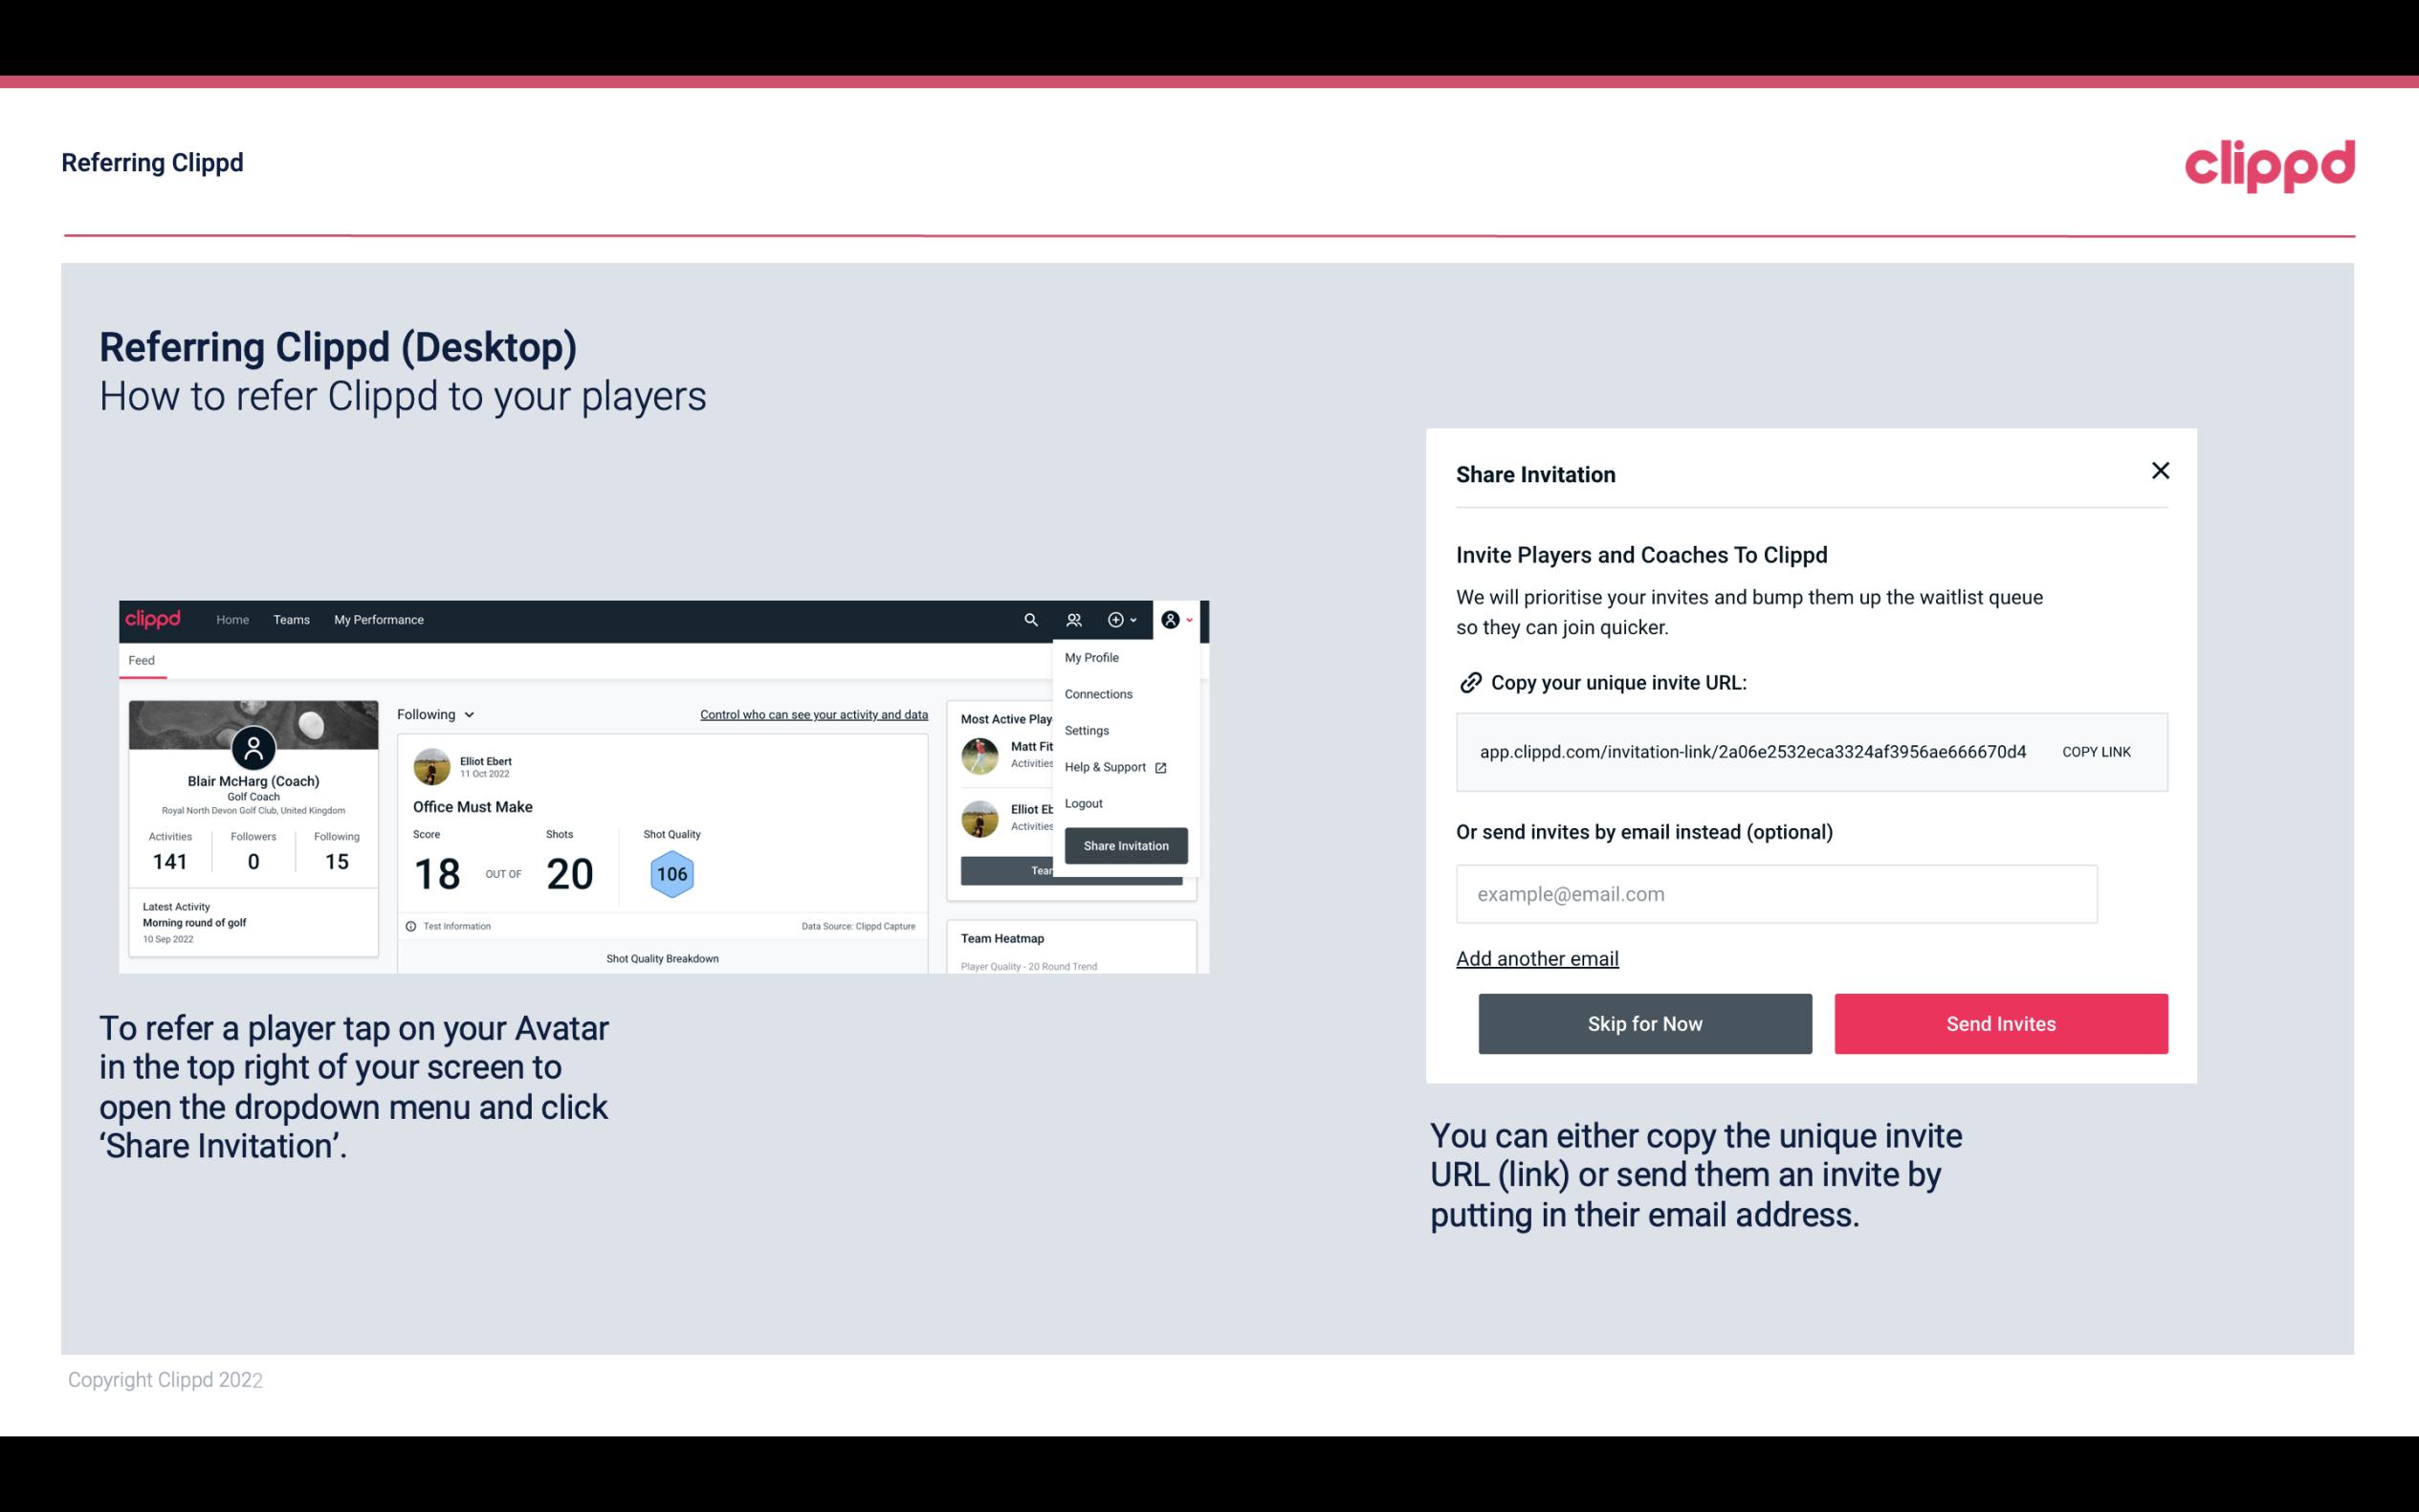Click 'Add another email' link in modal
The height and width of the screenshot is (1512, 2419).
click(1534, 956)
